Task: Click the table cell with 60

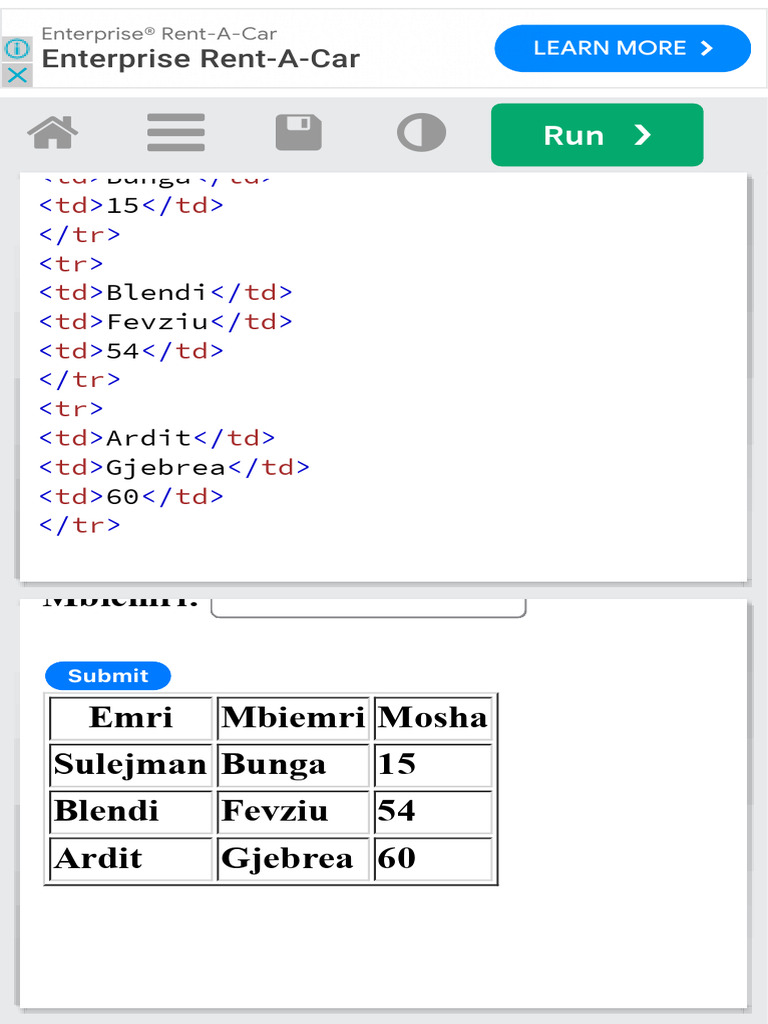Action: pyautogui.click(x=433, y=859)
